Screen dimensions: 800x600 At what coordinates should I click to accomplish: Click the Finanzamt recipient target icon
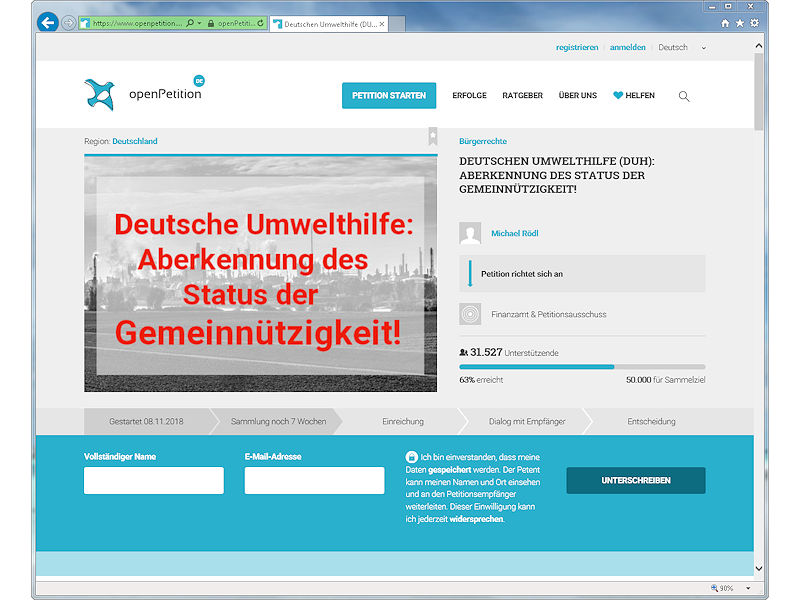[x=470, y=314]
